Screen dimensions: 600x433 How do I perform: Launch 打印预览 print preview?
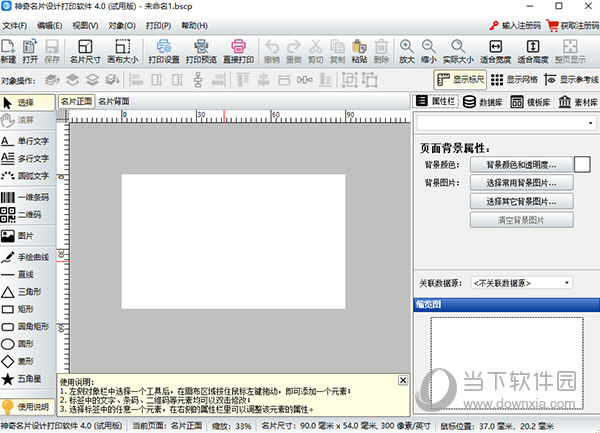201,51
